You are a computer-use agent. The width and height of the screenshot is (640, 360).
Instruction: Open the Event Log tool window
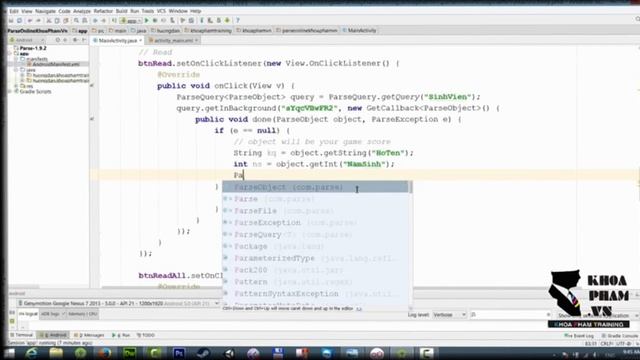[x=579, y=336]
